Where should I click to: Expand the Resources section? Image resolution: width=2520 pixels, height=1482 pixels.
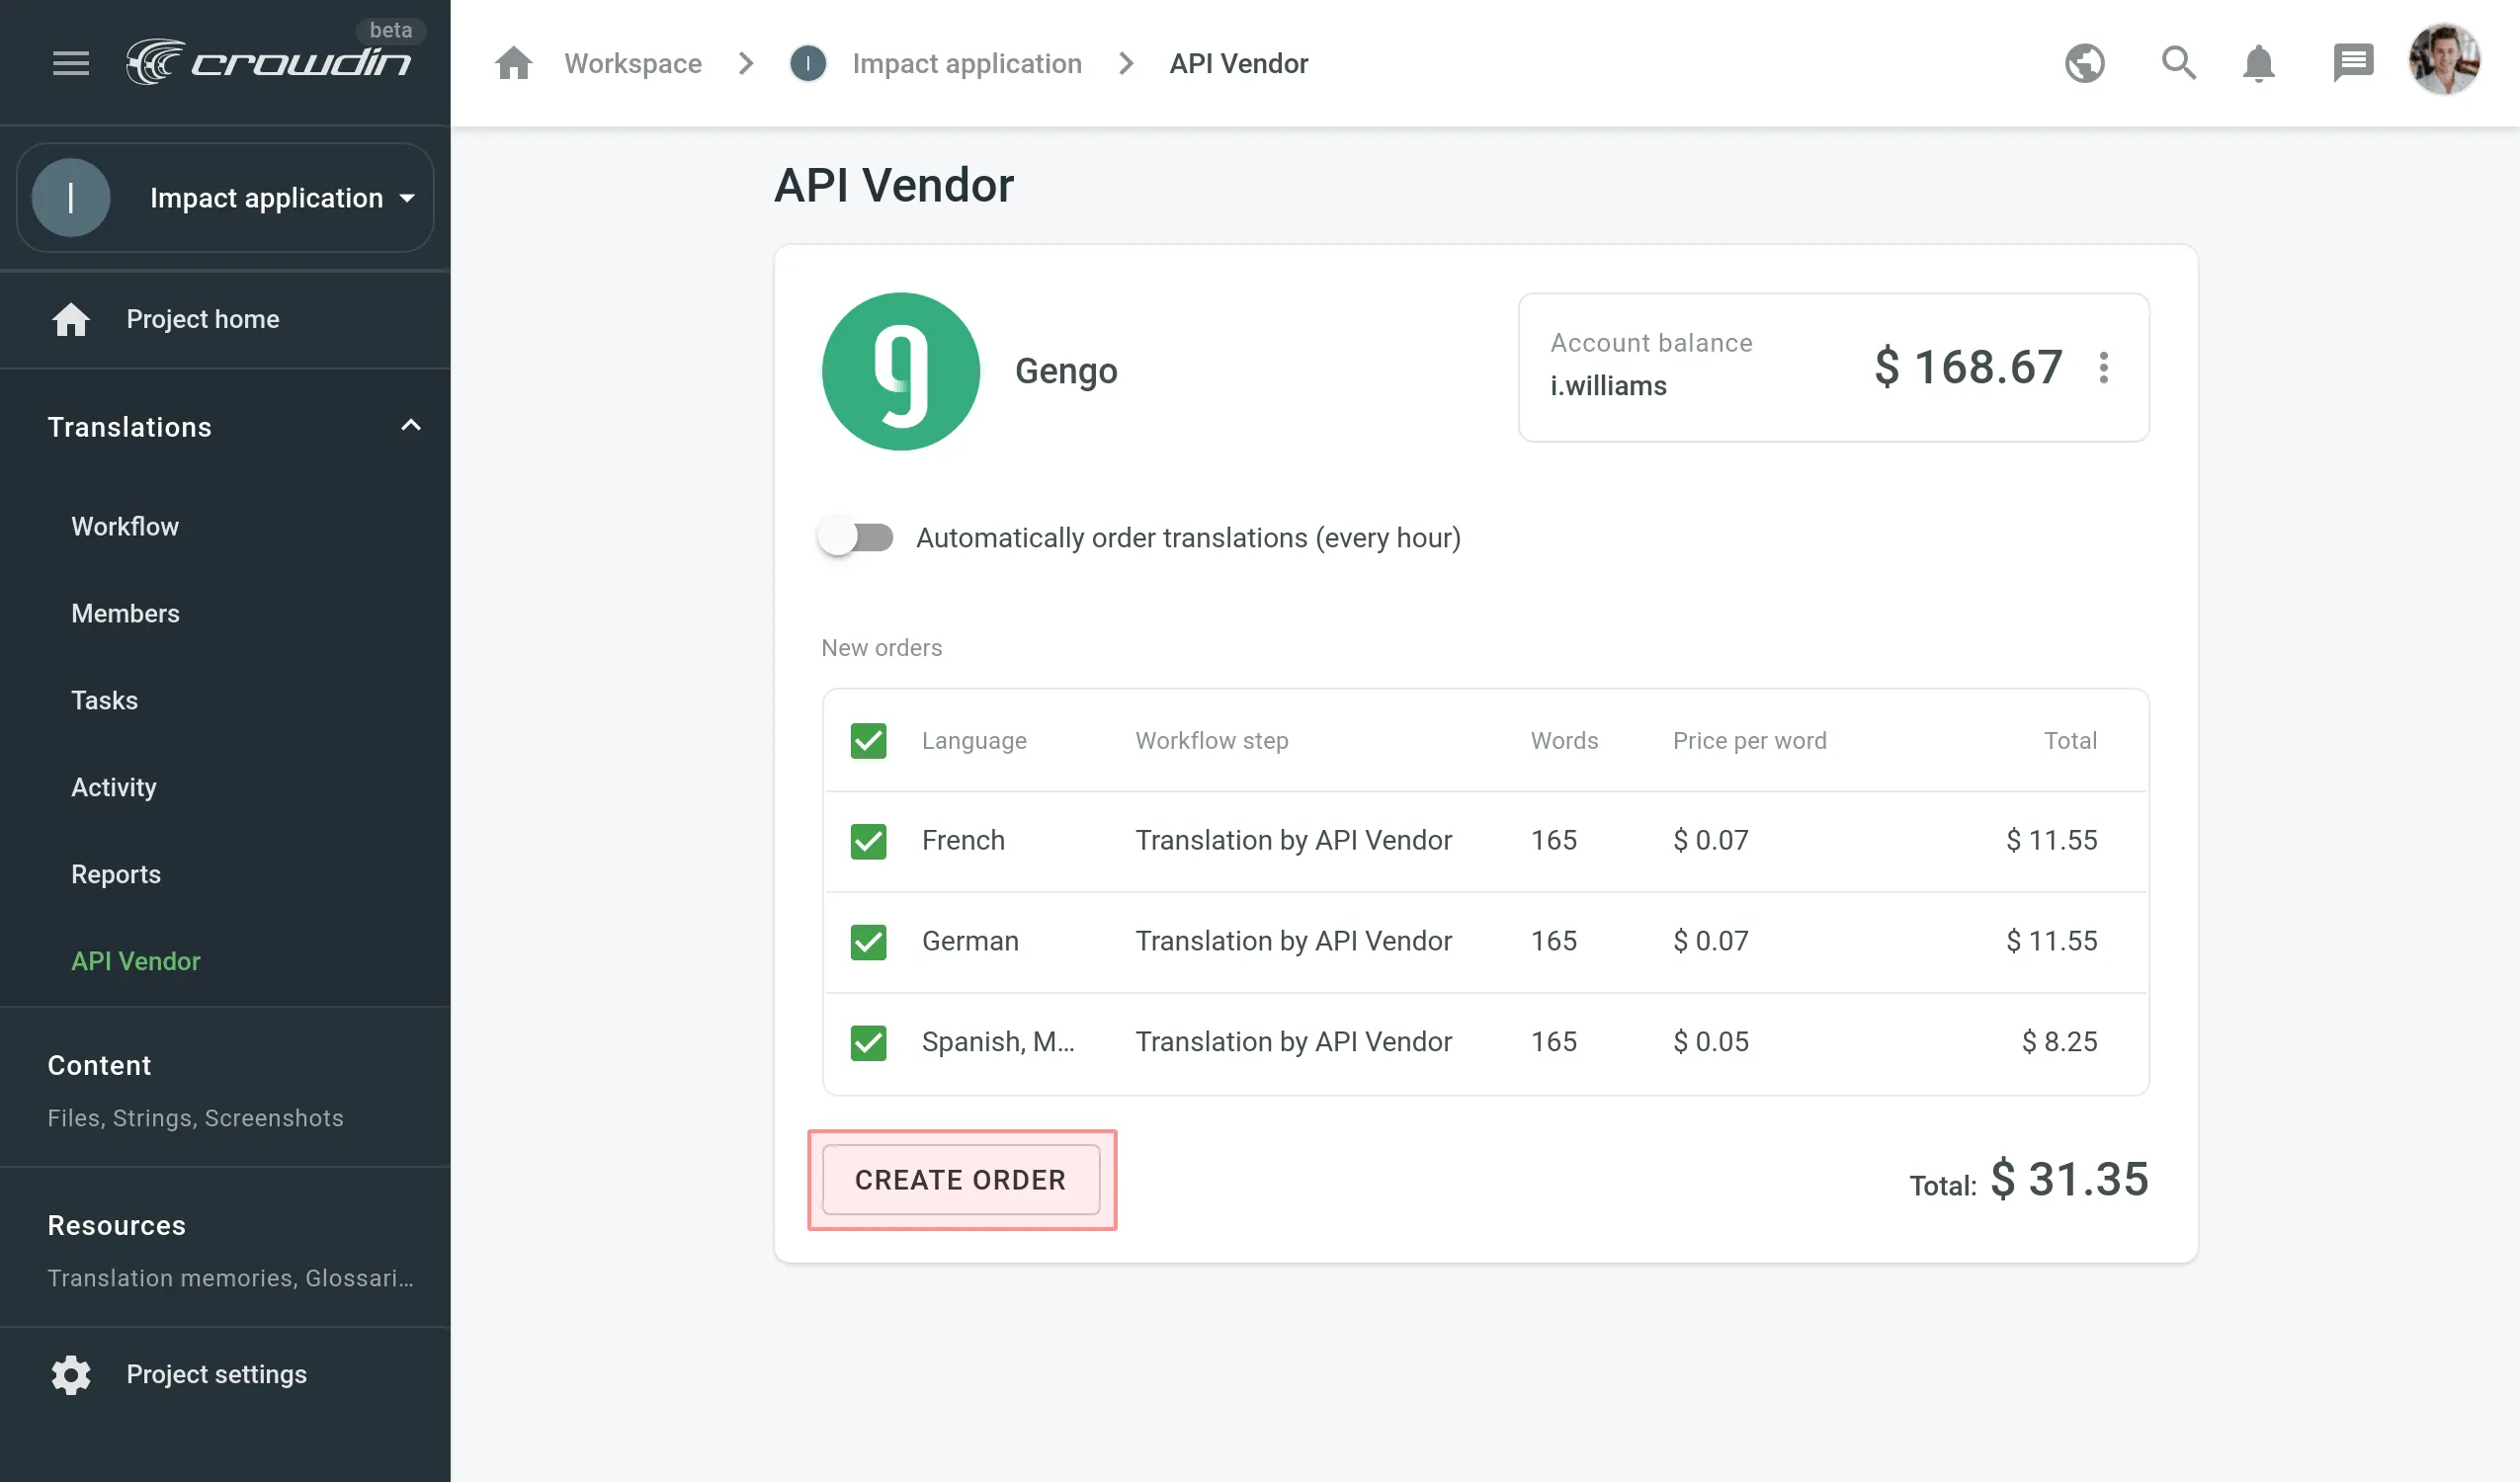[x=225, y=1249]
